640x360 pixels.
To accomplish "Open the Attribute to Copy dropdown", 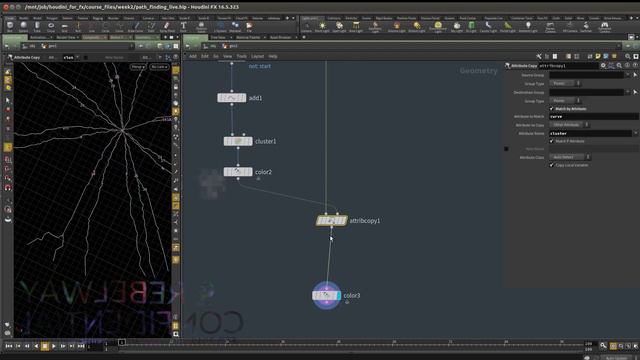I will (x=569, y=125).
